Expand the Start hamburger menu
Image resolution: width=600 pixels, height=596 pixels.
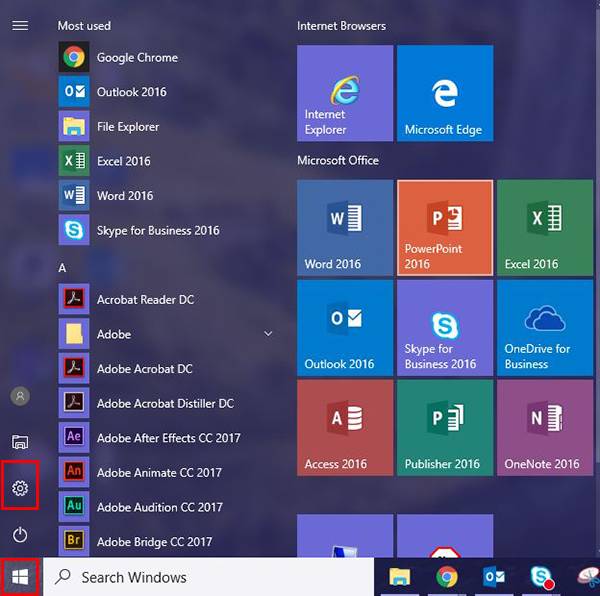pyautogui.click(x=20, y=26)
